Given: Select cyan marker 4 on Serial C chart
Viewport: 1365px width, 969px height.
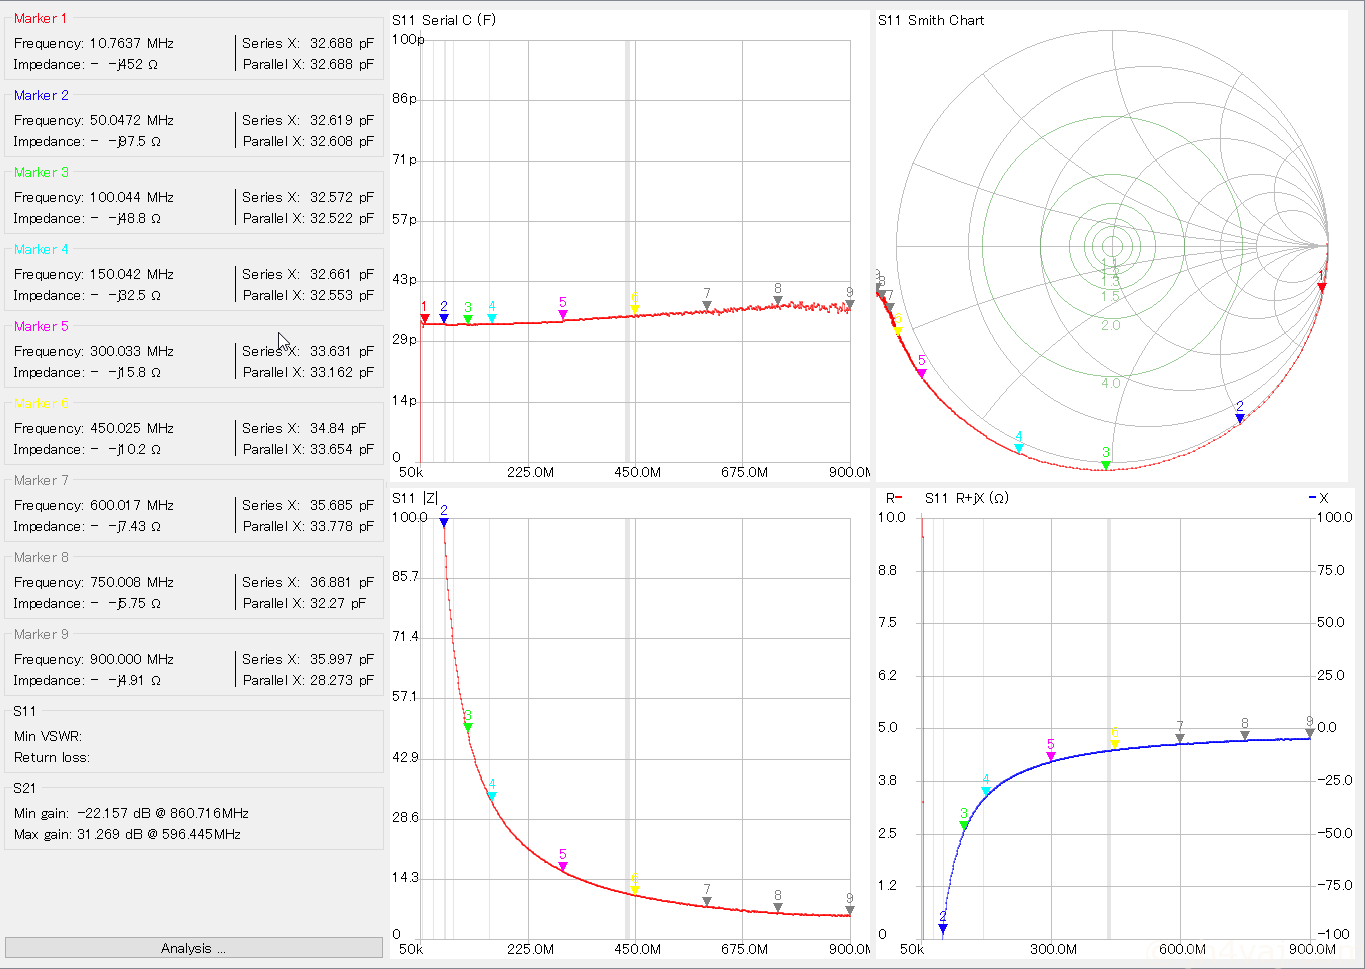Looking at the screenshot, I should [492, 319].
